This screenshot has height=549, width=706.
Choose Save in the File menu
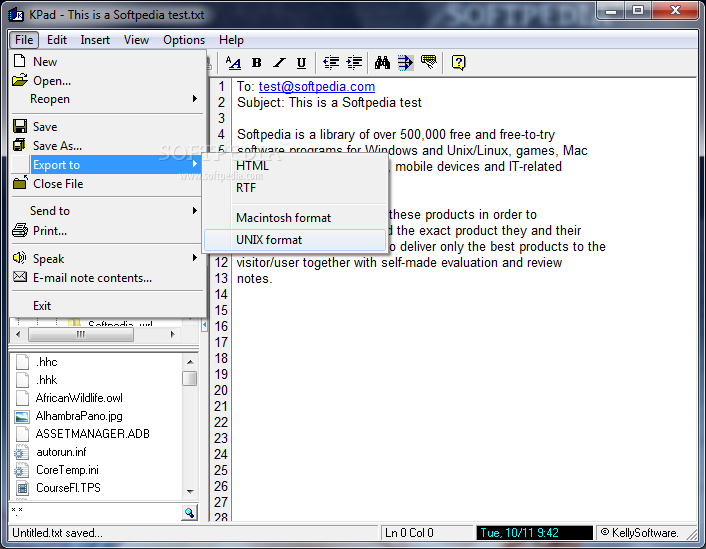(x=107, y=127)
